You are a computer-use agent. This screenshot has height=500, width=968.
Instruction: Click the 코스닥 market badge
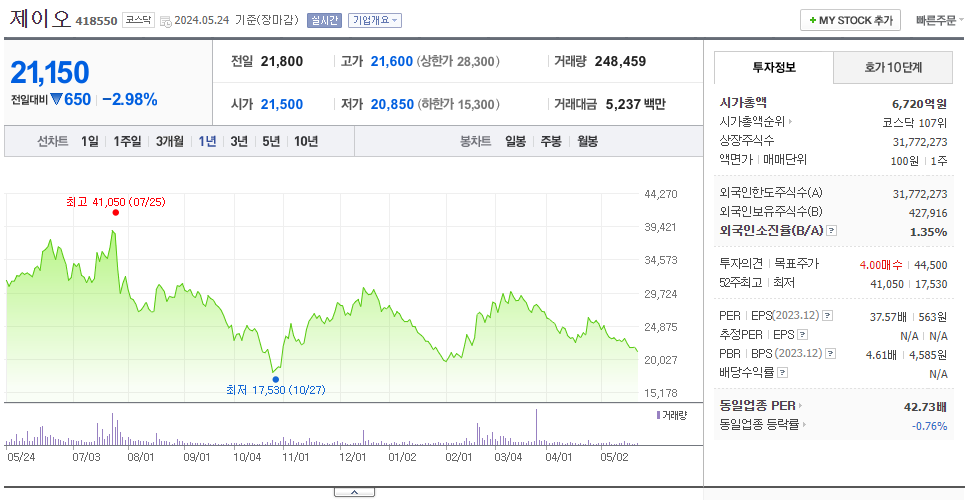pos(138,20)
